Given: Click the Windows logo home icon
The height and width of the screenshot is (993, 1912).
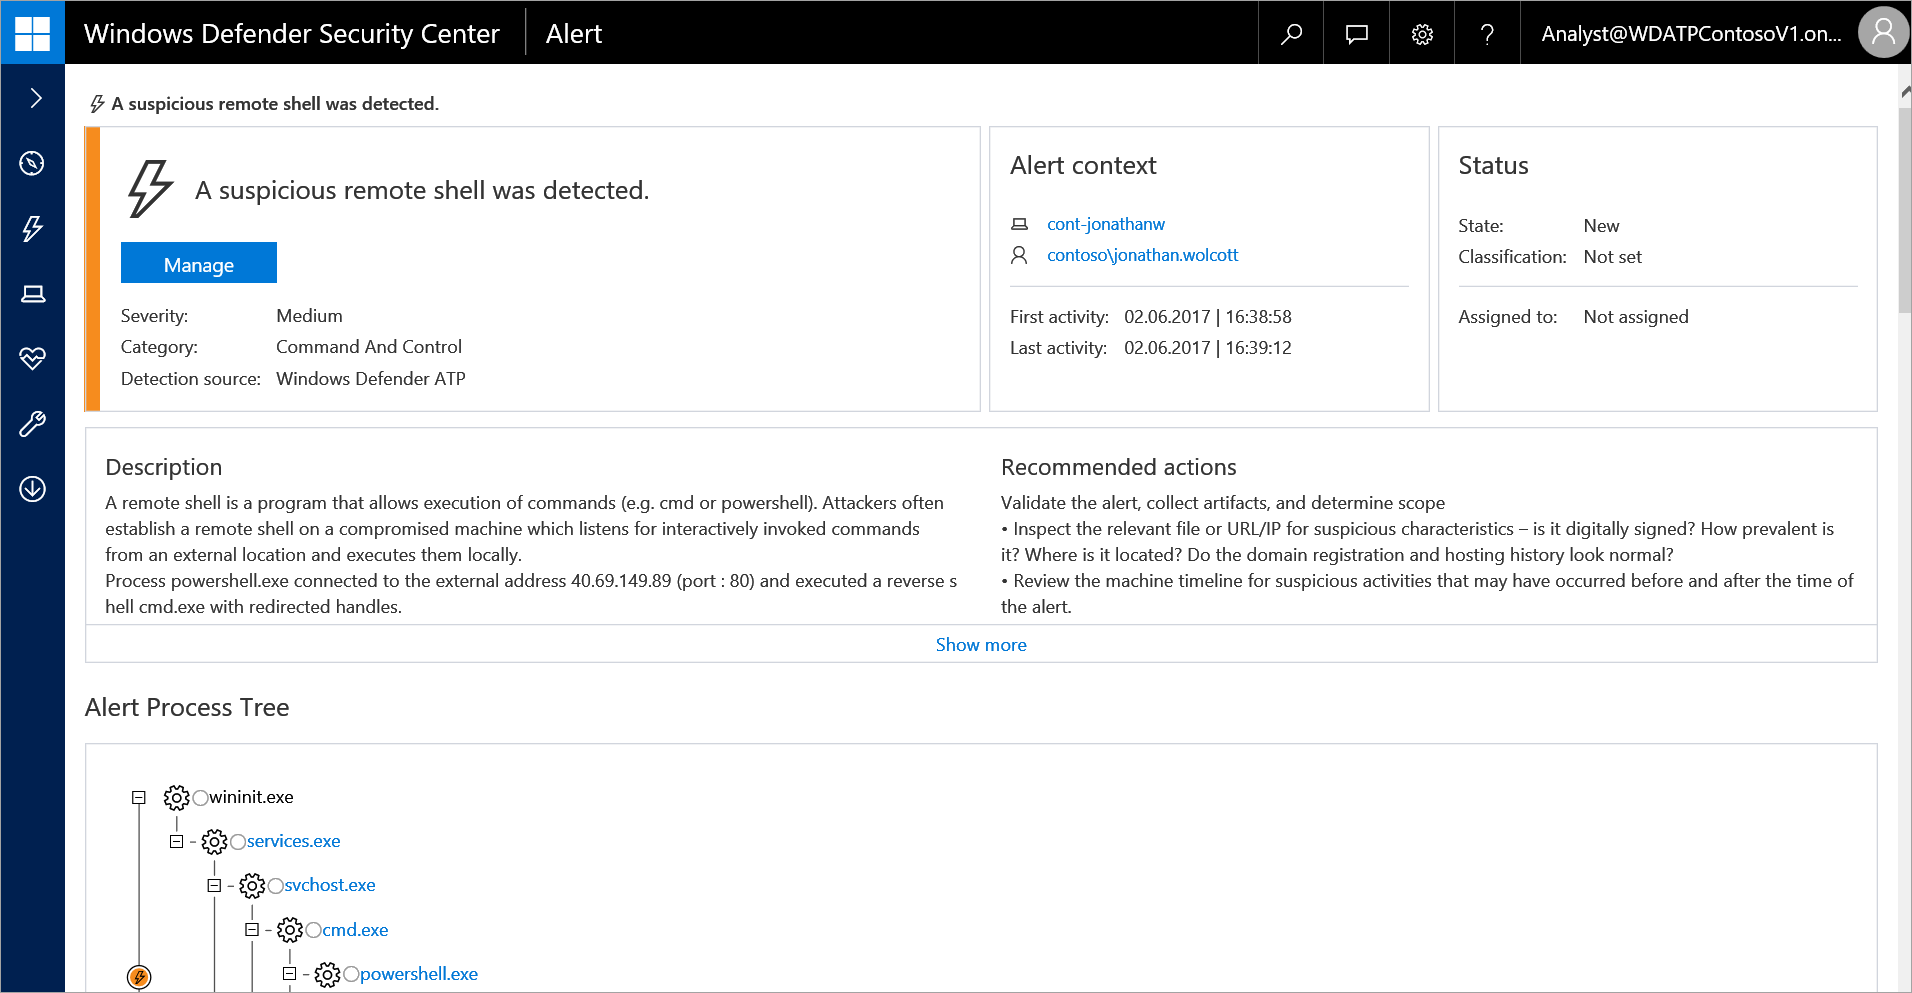Looking at the screenshot, I should [x=32, y=33].
